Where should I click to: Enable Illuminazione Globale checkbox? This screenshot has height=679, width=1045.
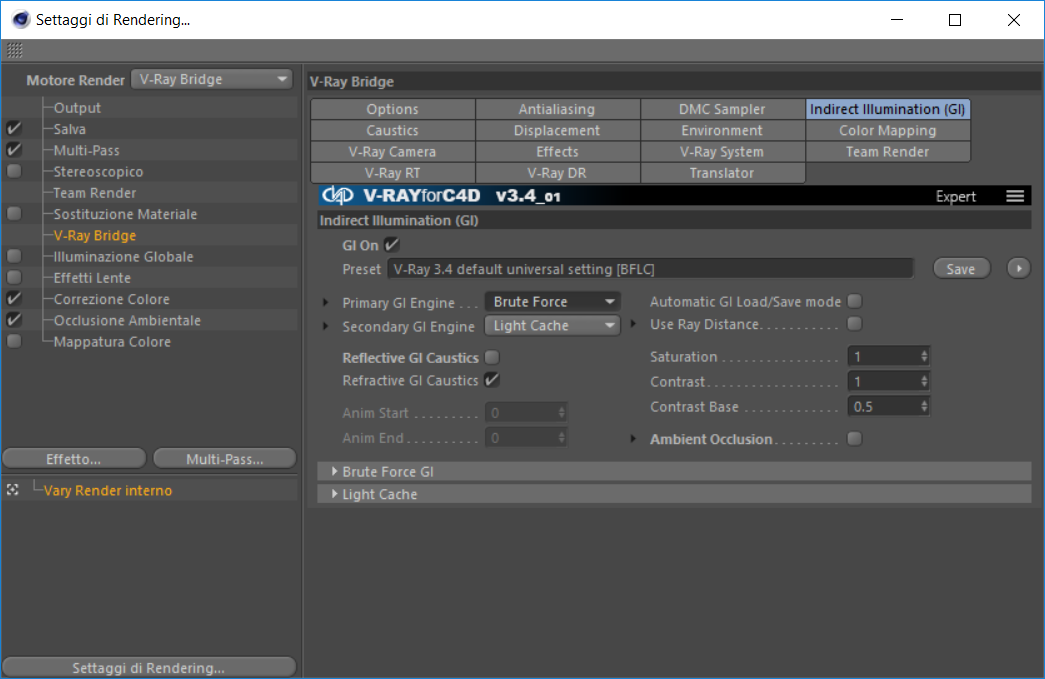coord(14,257)
